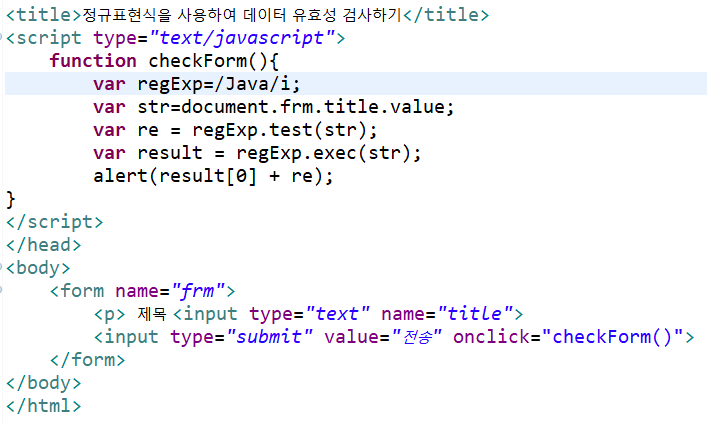Viewport: 707px width, 424px height.
Task: Click the opening <title> tag
Action: coord(44,15)
